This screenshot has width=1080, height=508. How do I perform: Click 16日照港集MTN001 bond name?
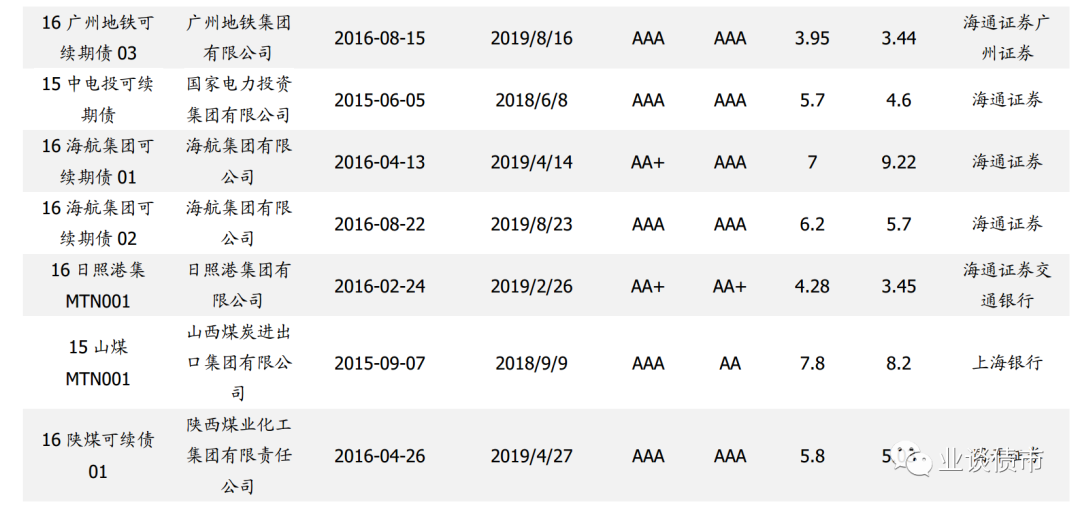click(x=98, y=285)
